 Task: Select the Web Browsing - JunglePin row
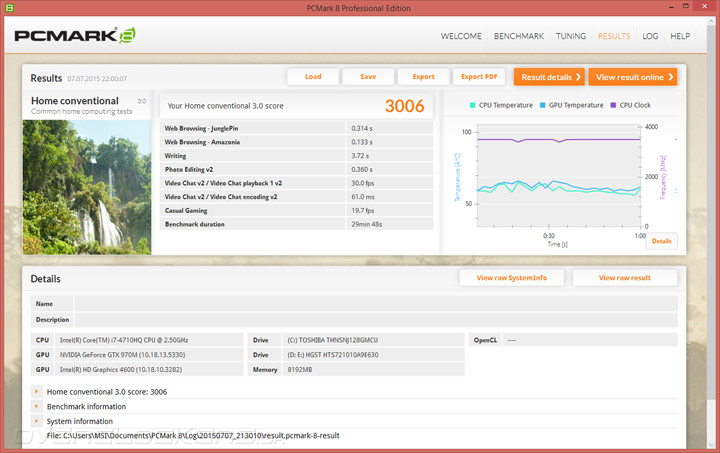pos(296,129)
